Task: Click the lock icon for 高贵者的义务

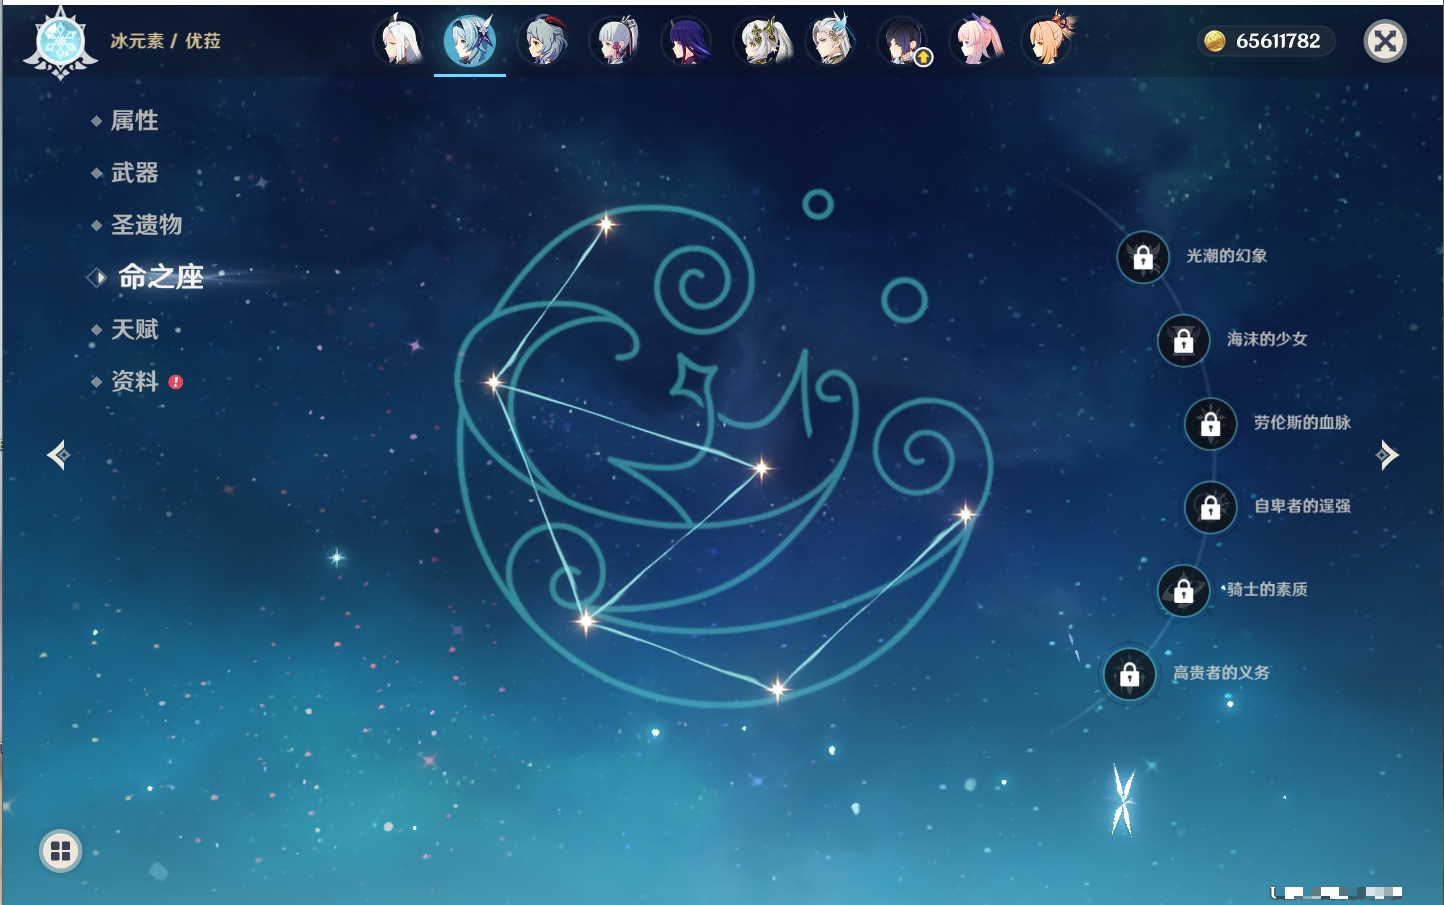Action: 1130,674
